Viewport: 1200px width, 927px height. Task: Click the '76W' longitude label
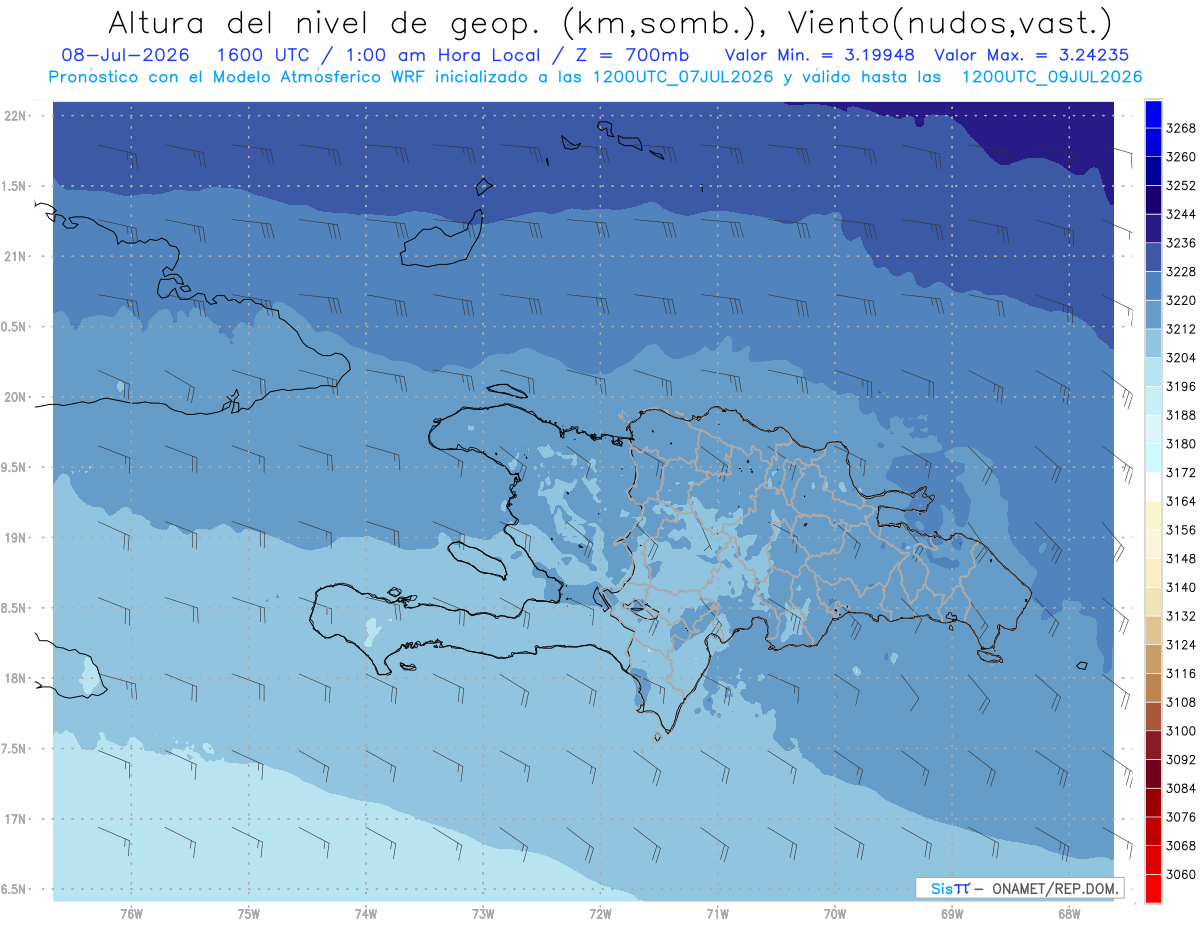point(131,914)
